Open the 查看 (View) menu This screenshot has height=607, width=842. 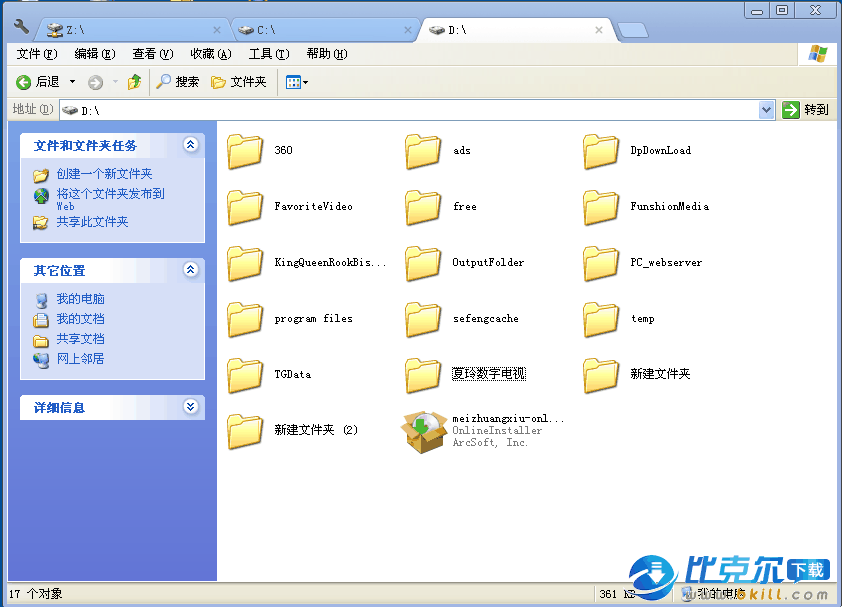pos(152,54)
